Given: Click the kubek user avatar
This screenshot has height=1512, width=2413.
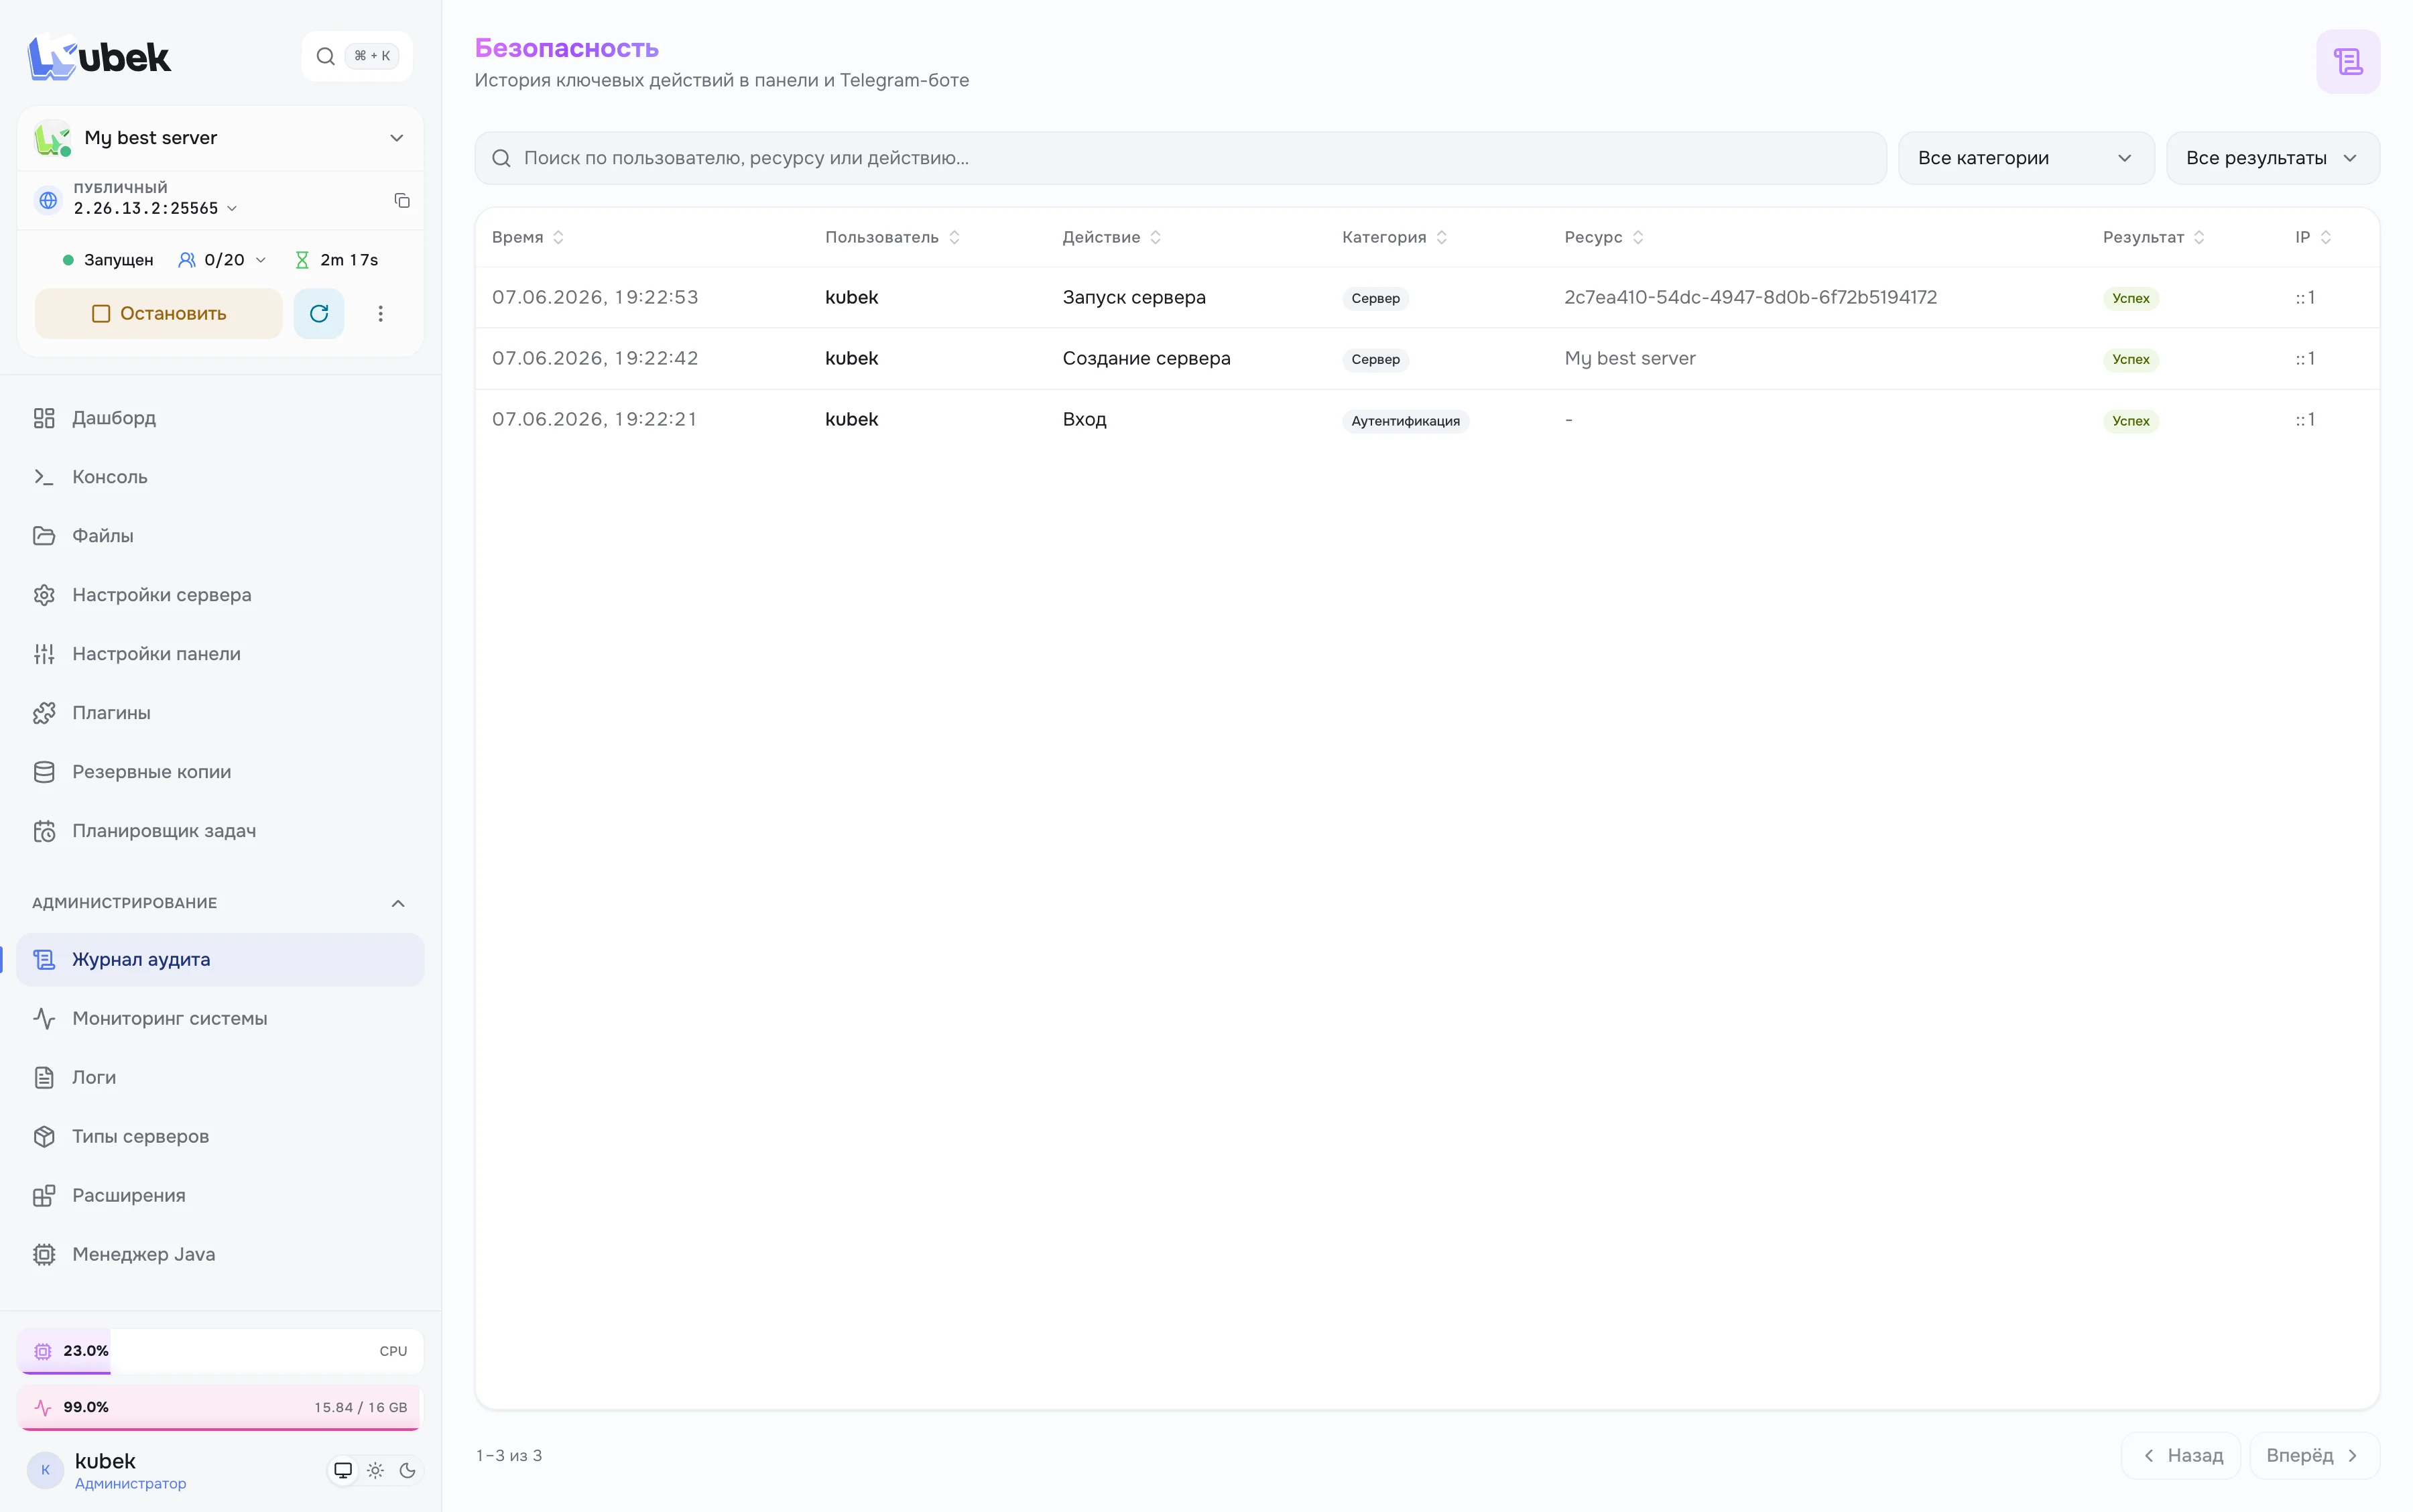Looking at the screenshot, I should 45,1470.
